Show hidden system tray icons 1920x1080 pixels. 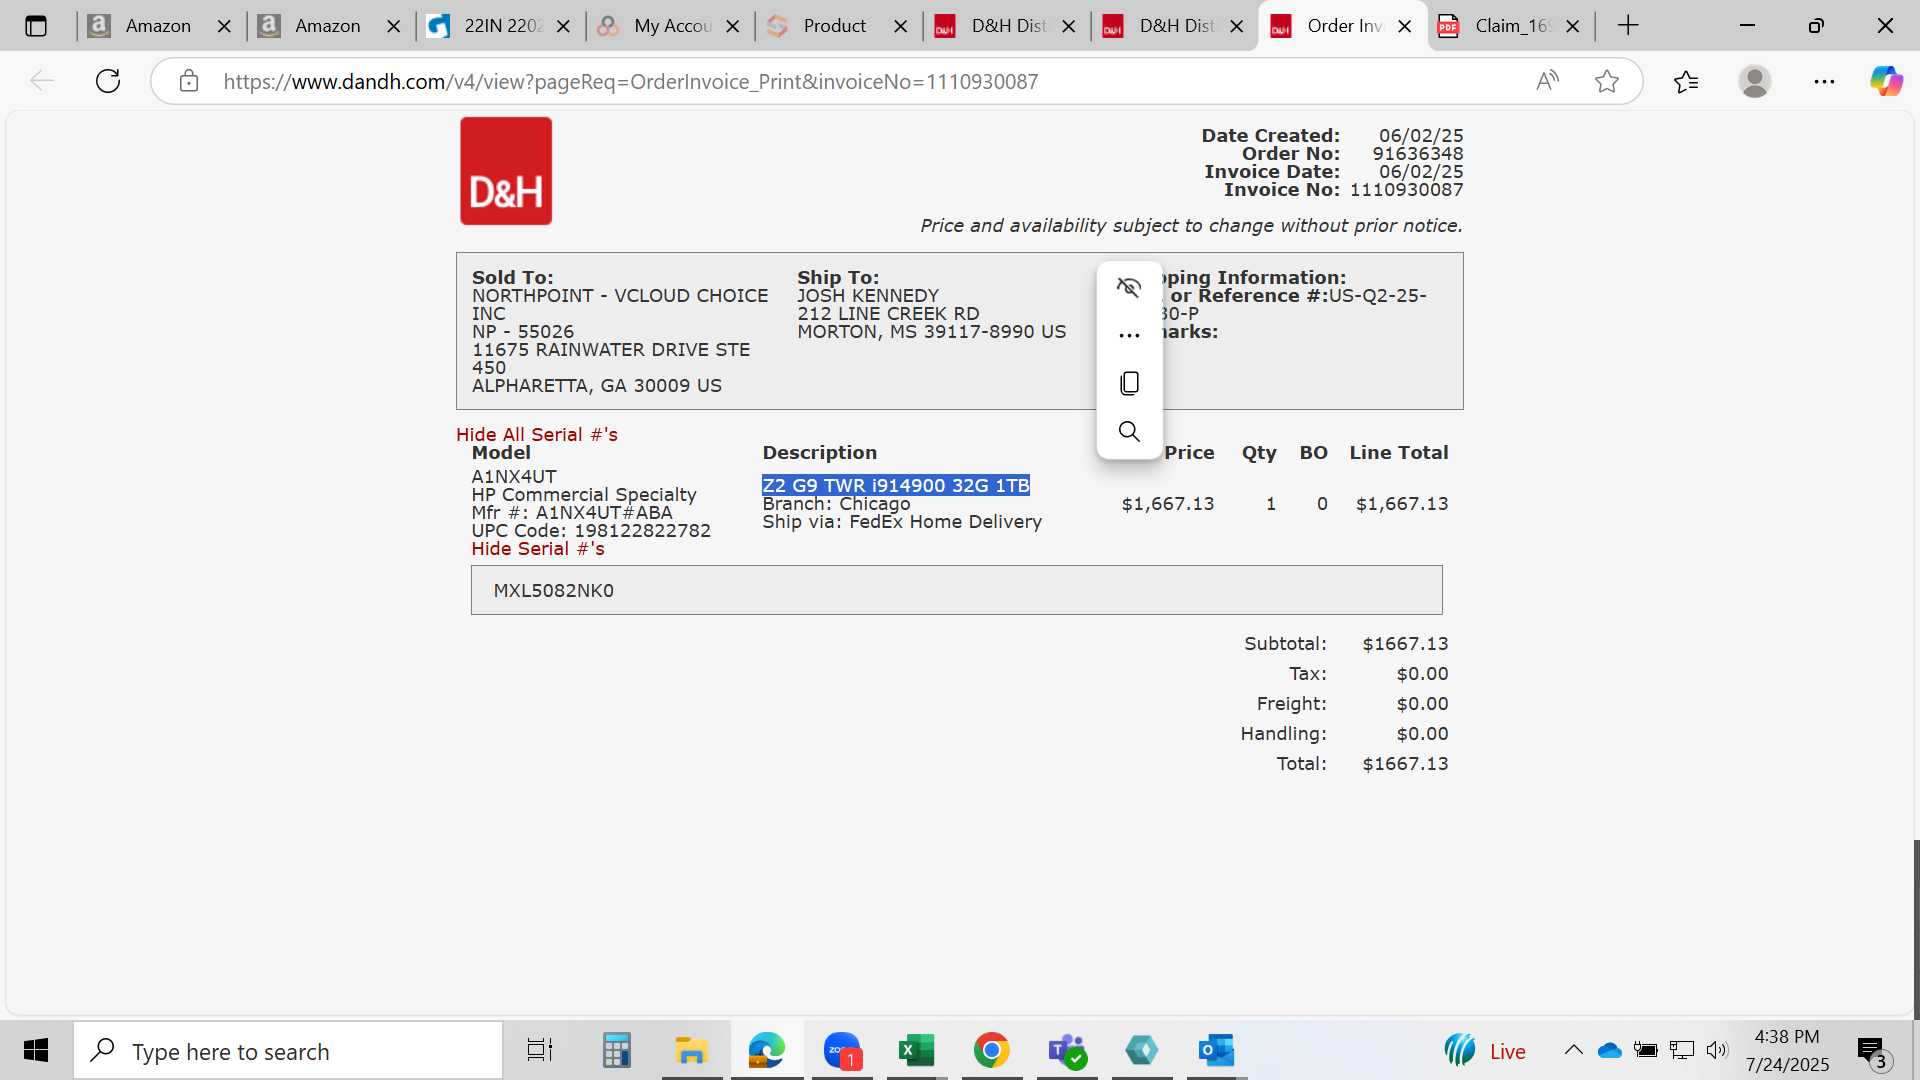1573,1050
